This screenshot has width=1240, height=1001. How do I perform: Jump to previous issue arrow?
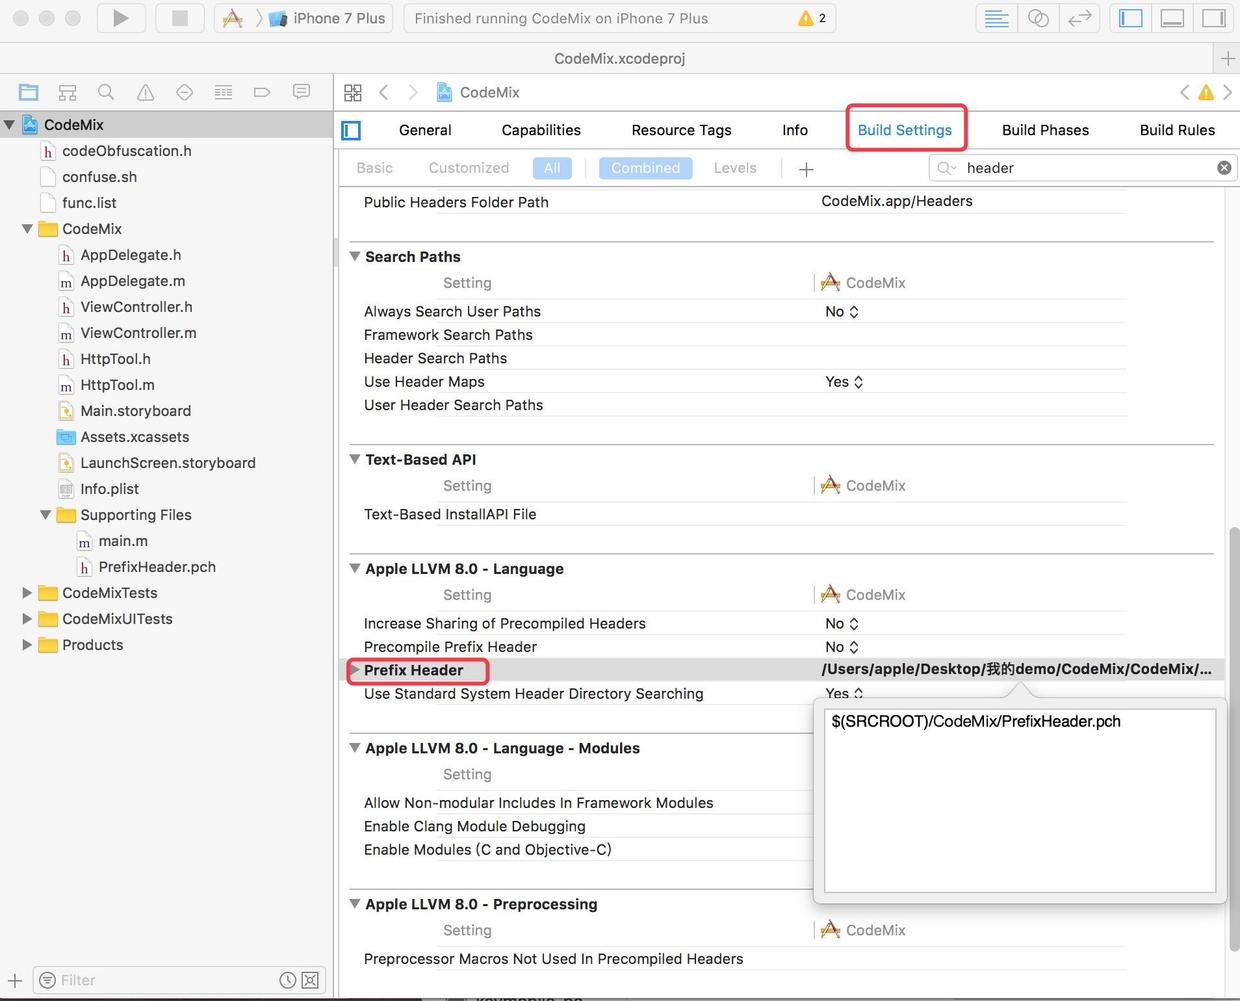click(x=1185, y=92)
